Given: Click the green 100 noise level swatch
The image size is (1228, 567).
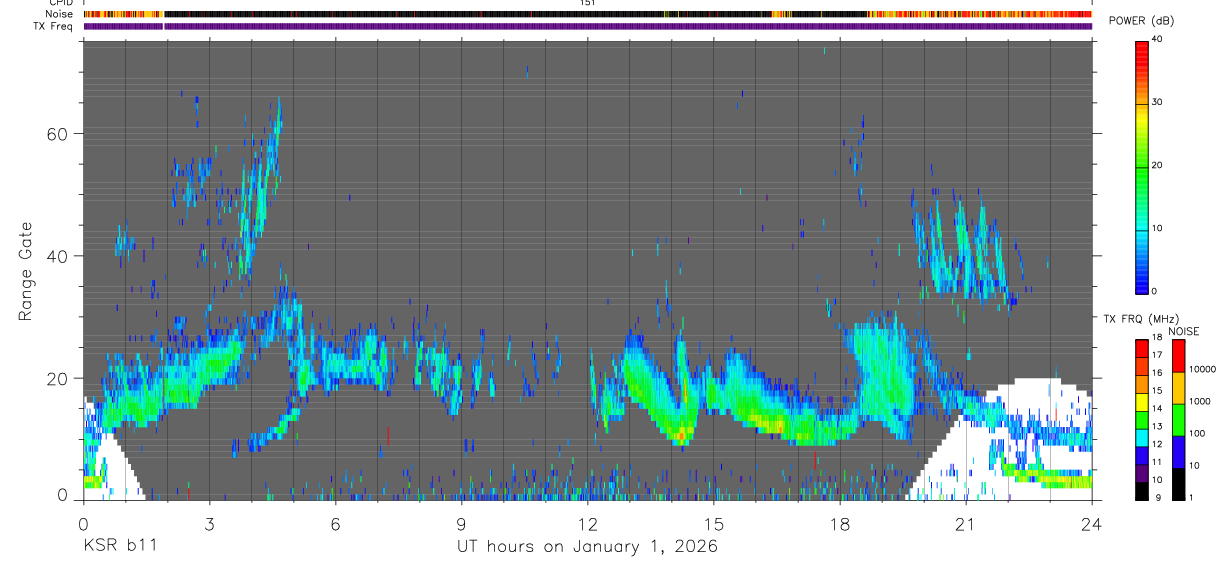Looking at the screenshot, I should point(1179,420).
